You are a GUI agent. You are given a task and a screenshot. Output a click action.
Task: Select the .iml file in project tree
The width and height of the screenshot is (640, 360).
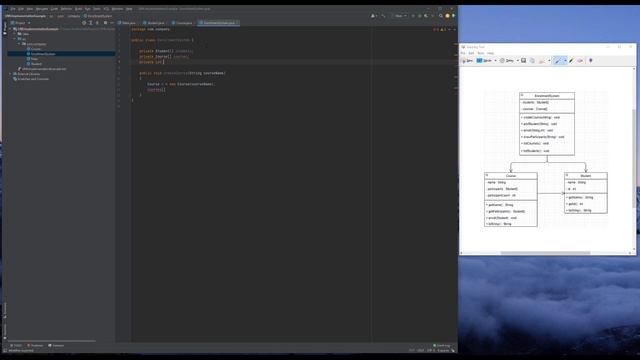click(x=41, y=69)
